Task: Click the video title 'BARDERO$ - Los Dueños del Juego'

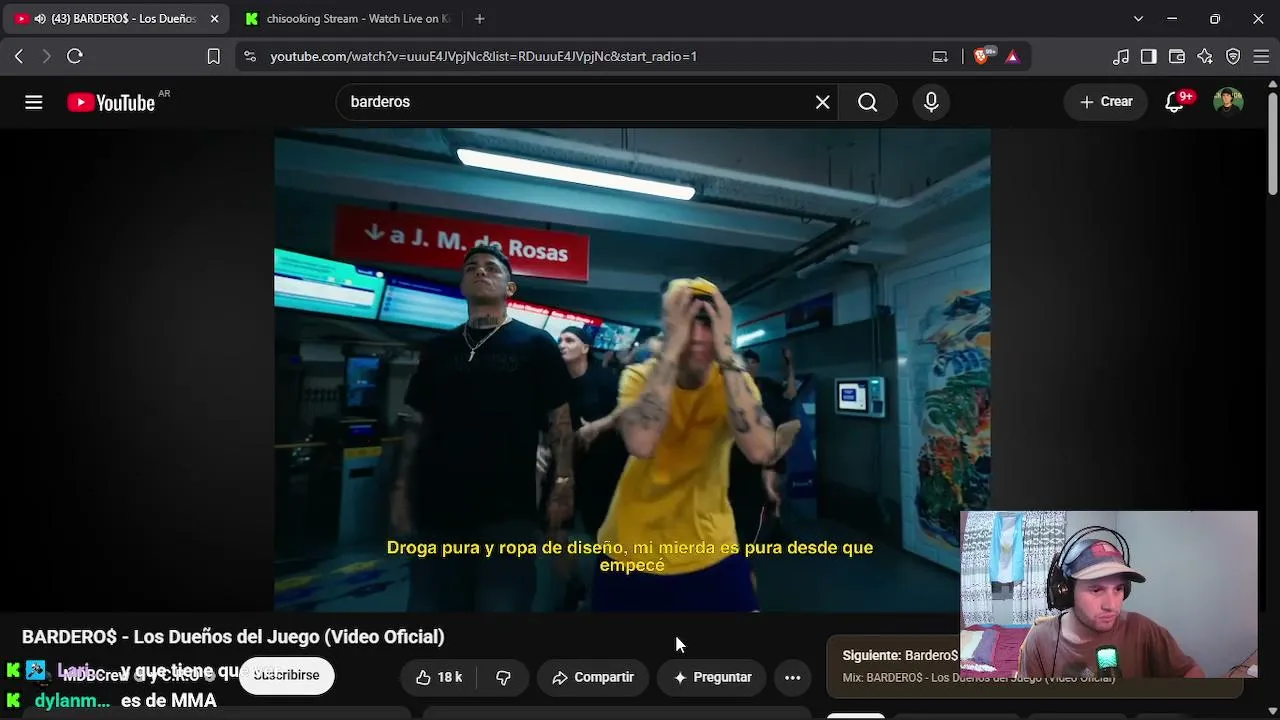Action: point(233,637)
